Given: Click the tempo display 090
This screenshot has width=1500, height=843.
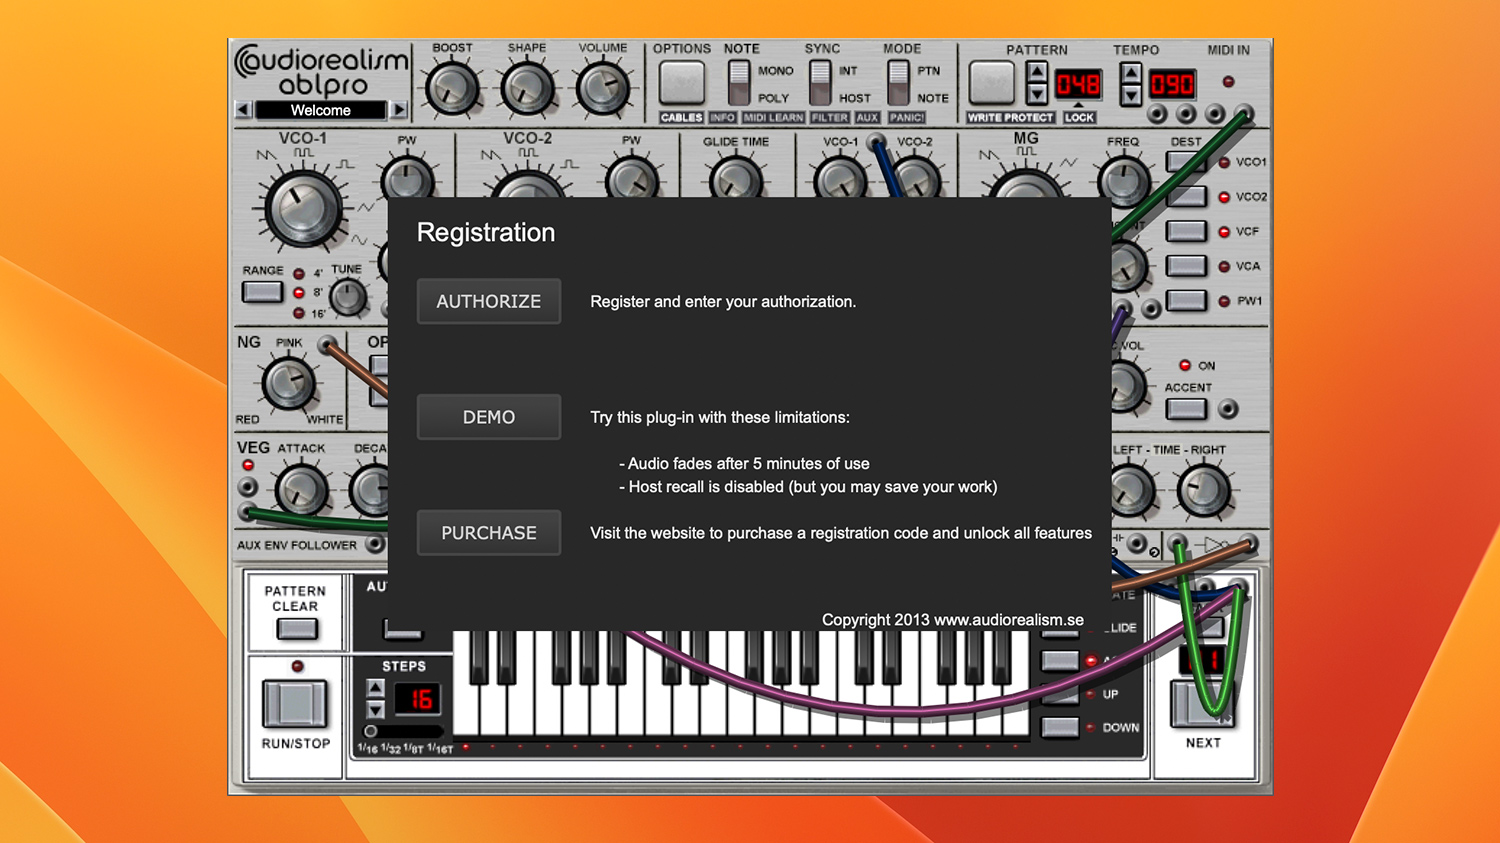Looking at the screenshot, I should coord(1172,84).
